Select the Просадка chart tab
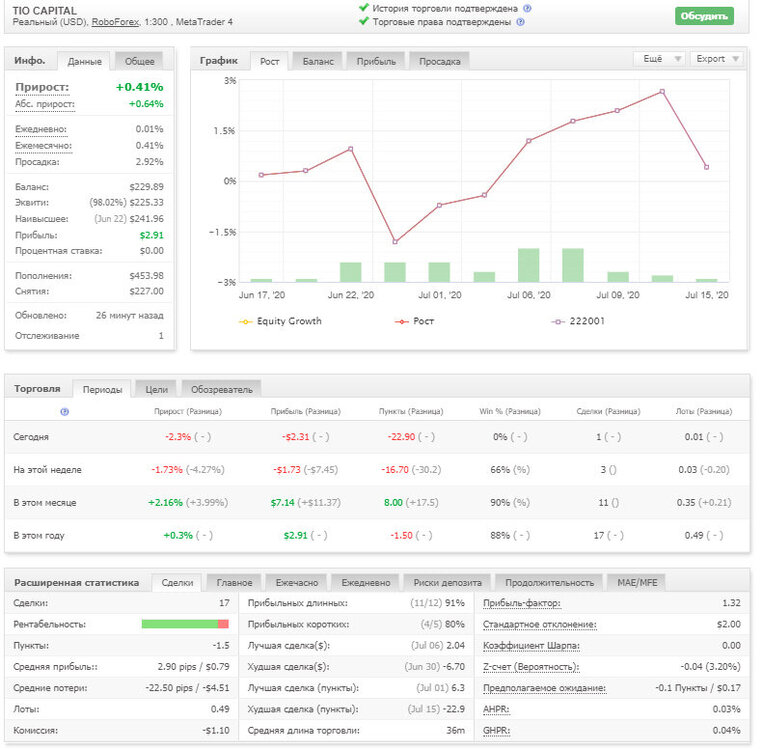This screenshot has height=750, width=763. point(440,61)
